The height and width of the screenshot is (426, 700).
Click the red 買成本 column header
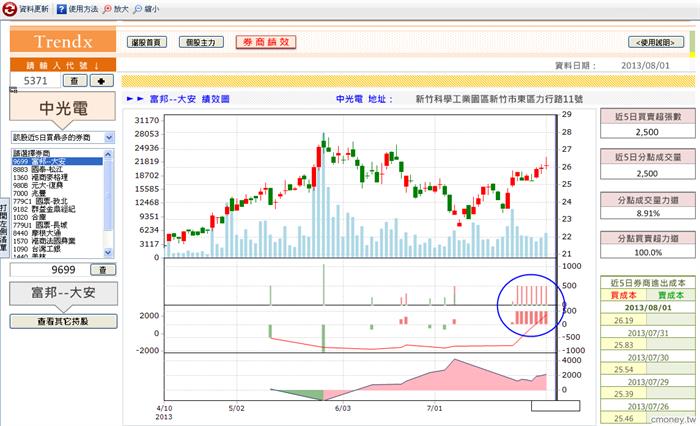[623, 296]
